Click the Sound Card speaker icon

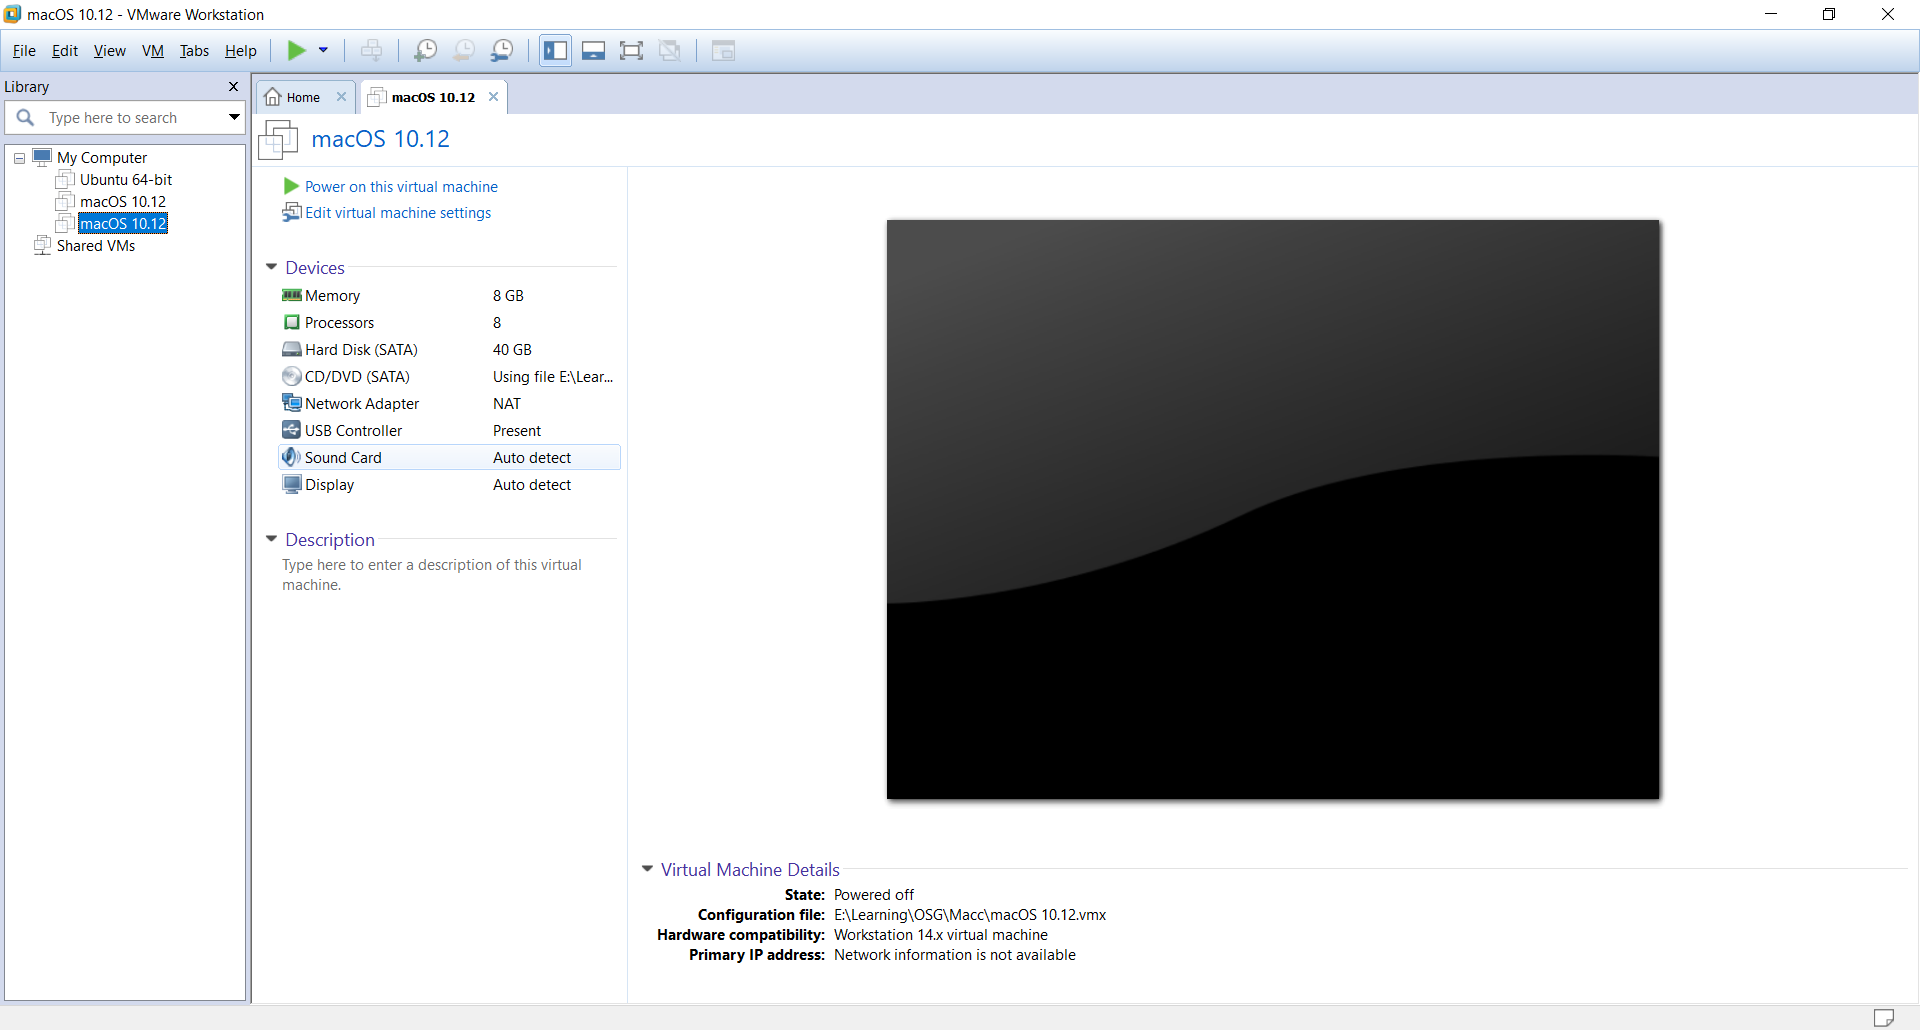tap(291, 457)
